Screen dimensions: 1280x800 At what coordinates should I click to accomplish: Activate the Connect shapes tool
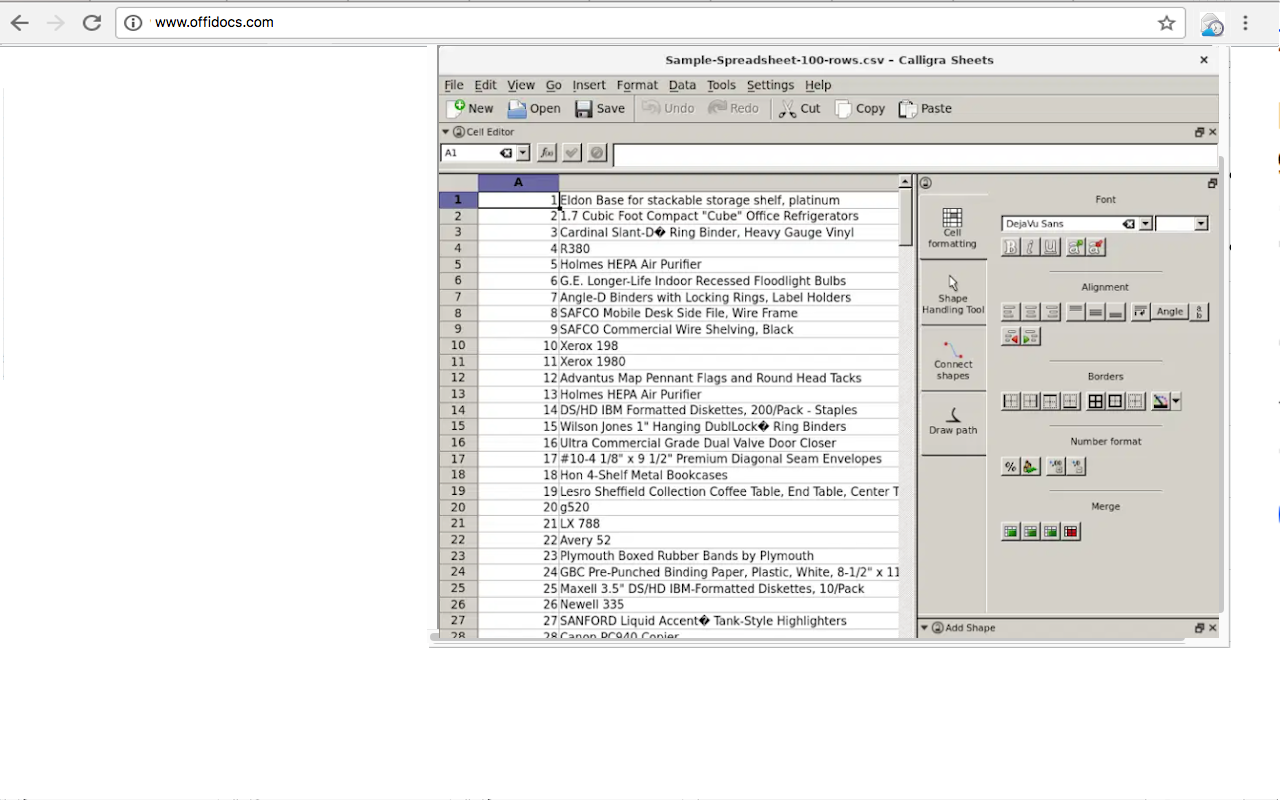click(x=953, y=357)
